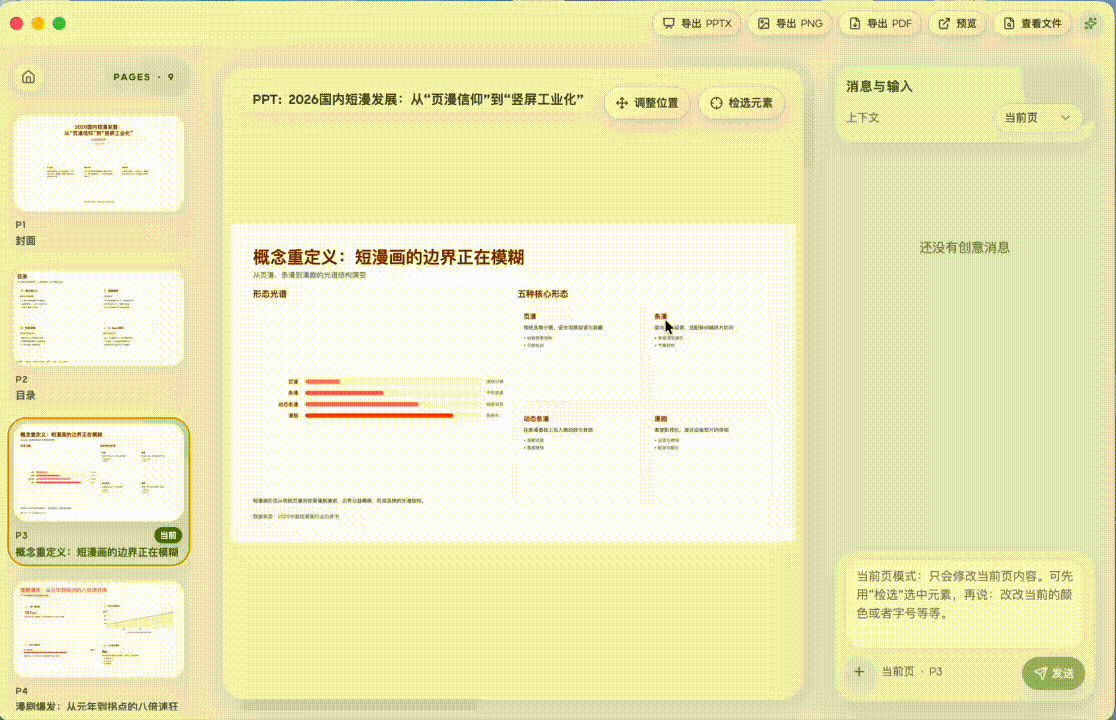Screen dimensions: 1116x720
Task: Select the P4 漫剧爆发 slide thumbnail
Action: [99, 629]
